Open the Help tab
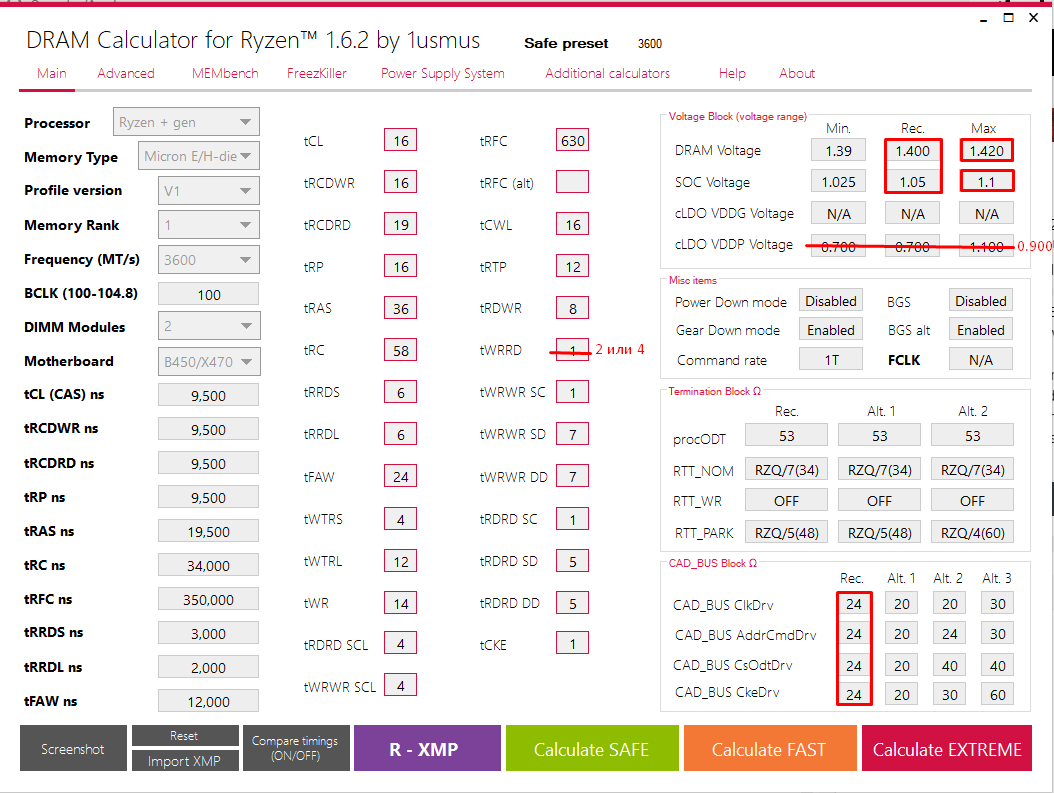Screen dimensions: 1054x793 coord(732,73)
